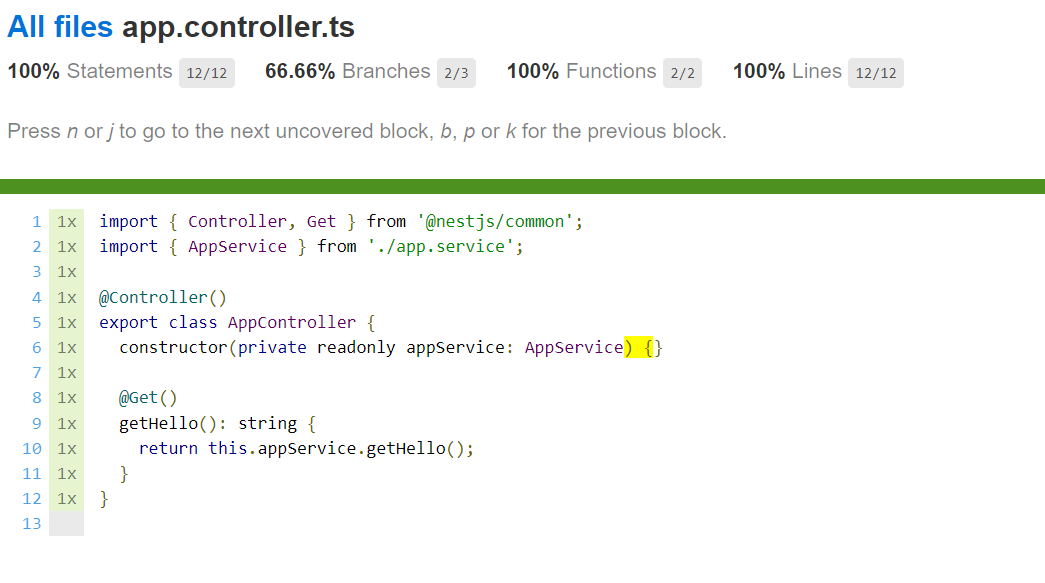Select line number 1 in gutter
This screenshot has width=1045, height=583.
point(37,222)
